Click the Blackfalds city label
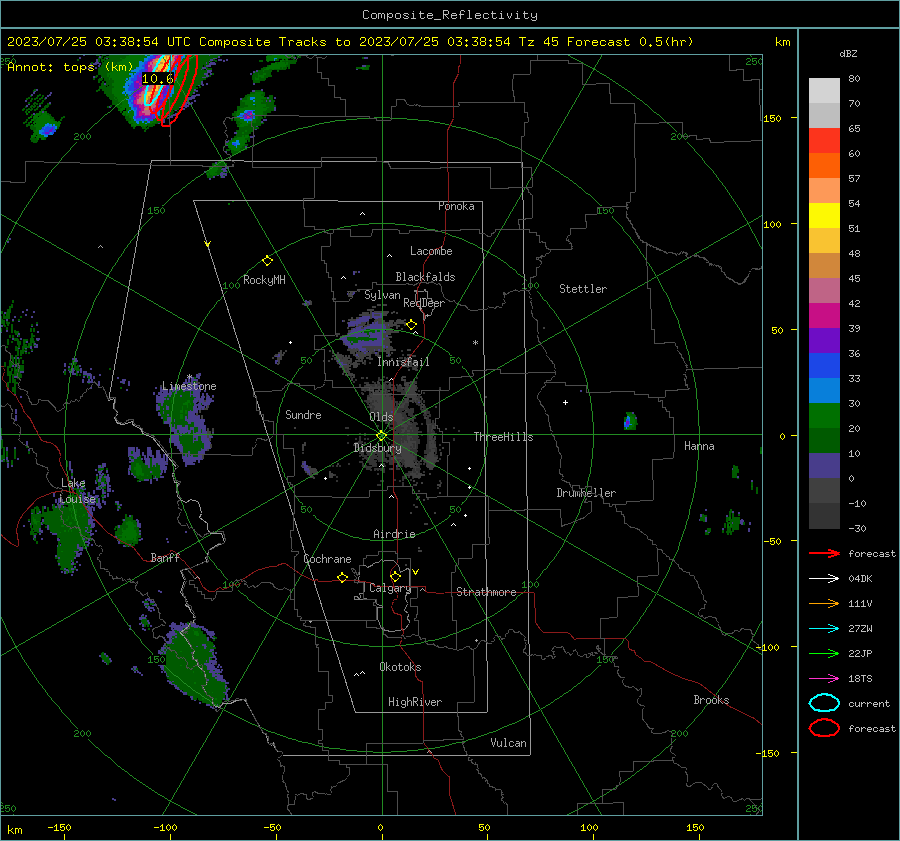This screenshot has width=900, height=841. tap(425, 277)
